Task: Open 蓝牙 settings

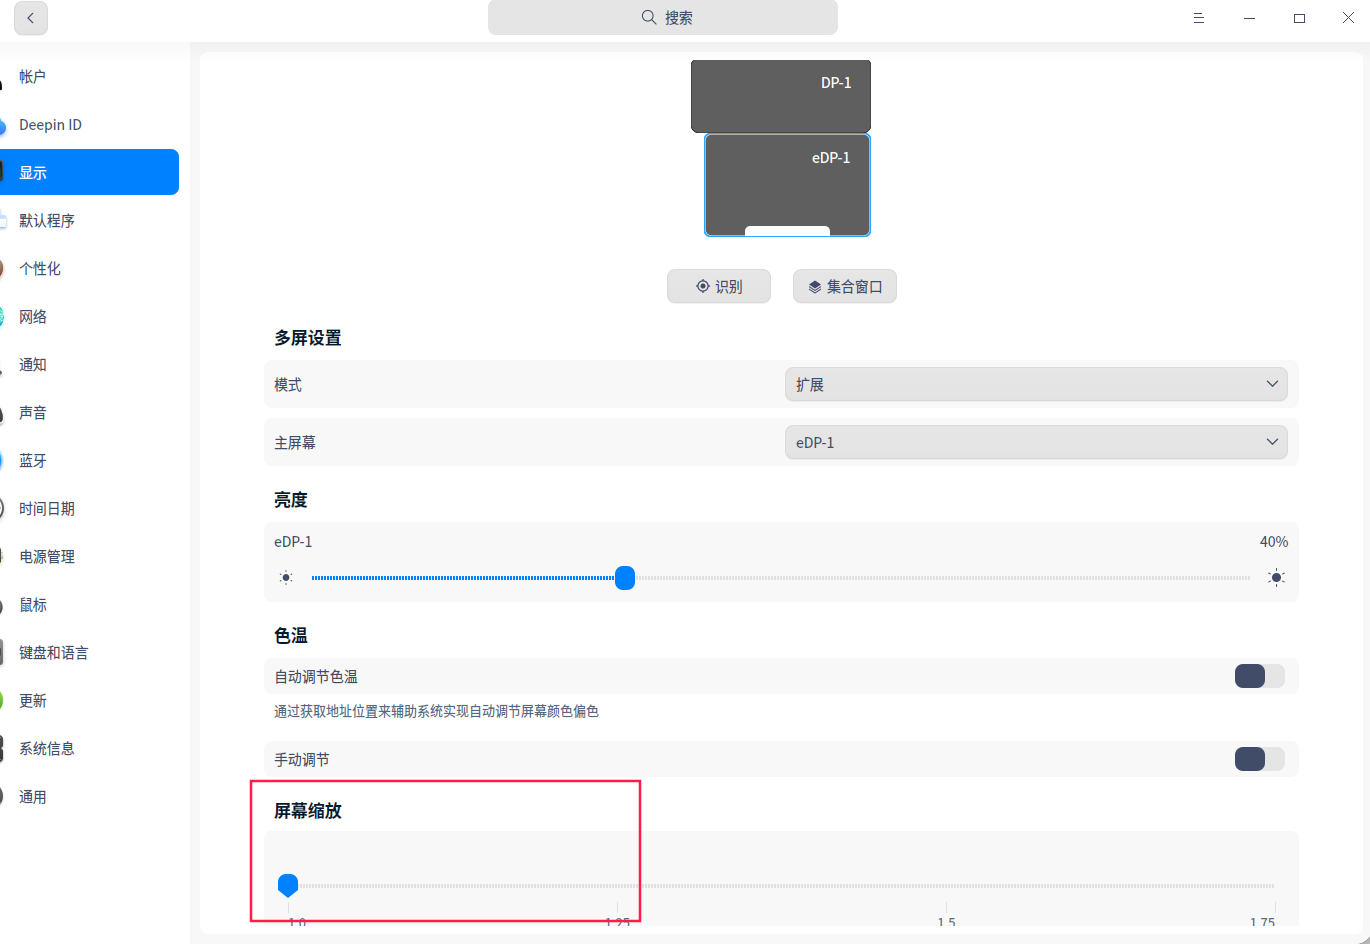Action: tap(89, 461)
